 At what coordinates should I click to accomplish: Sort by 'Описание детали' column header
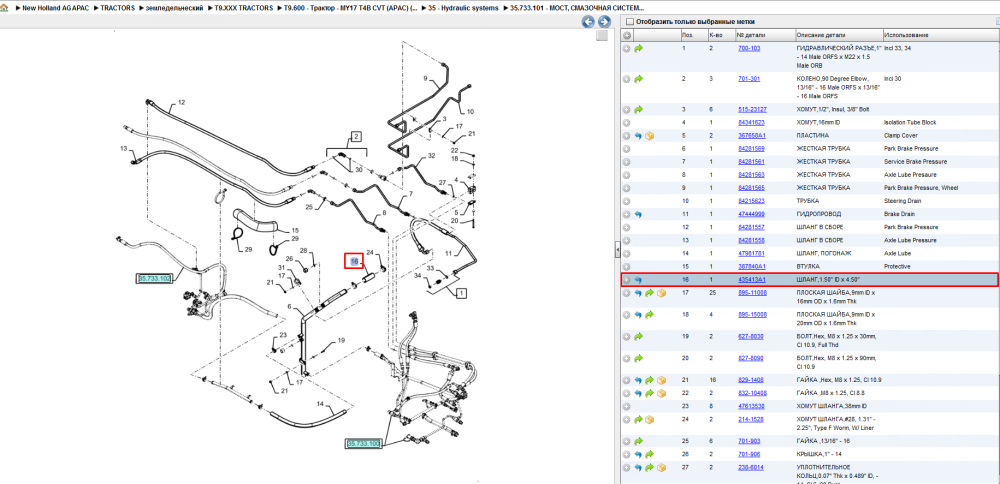click(x=821, y=35)
